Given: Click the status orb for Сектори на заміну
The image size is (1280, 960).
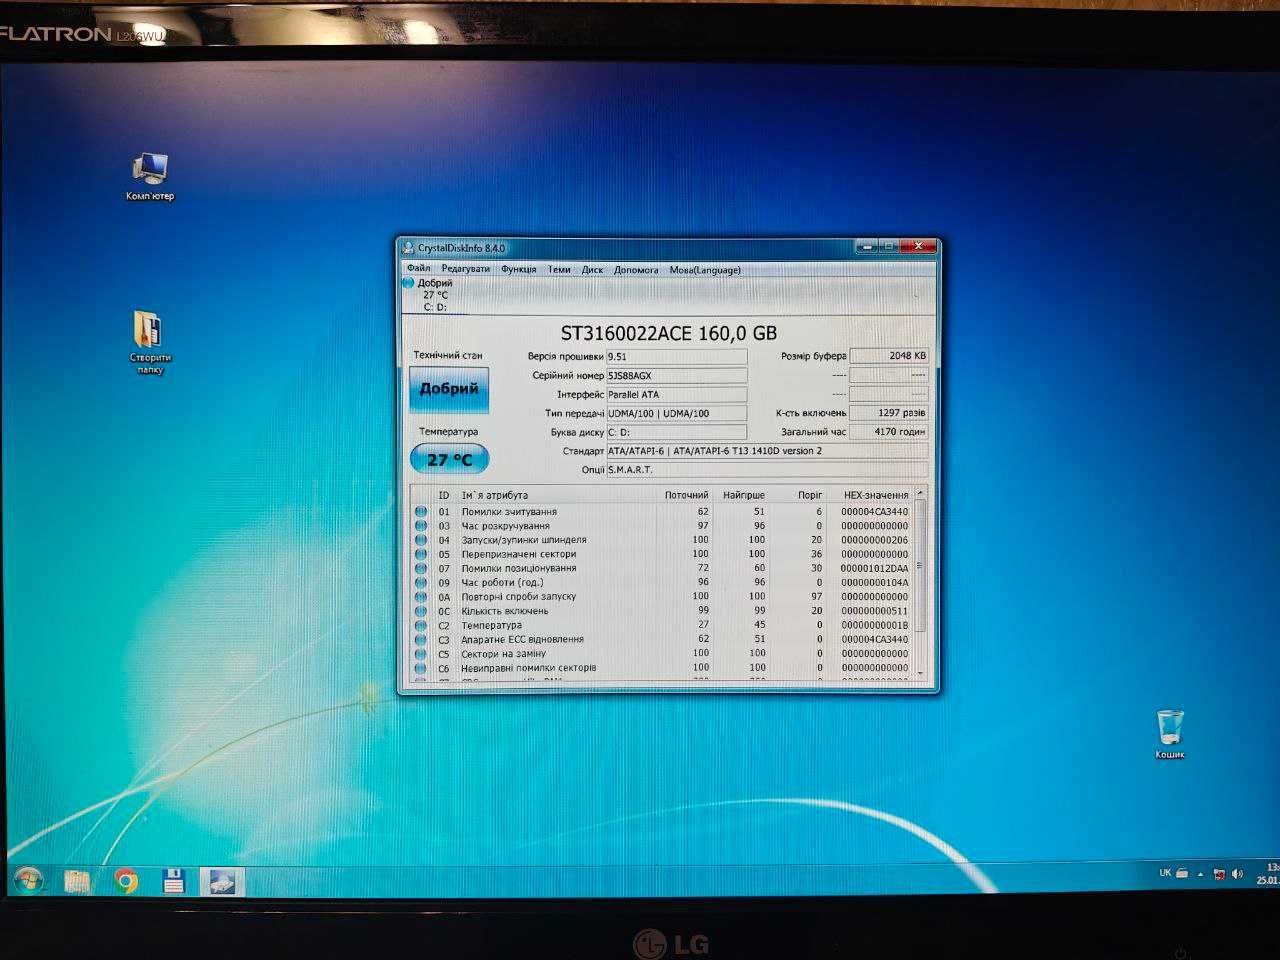Looking at the screenshot, I should [421, 653].
